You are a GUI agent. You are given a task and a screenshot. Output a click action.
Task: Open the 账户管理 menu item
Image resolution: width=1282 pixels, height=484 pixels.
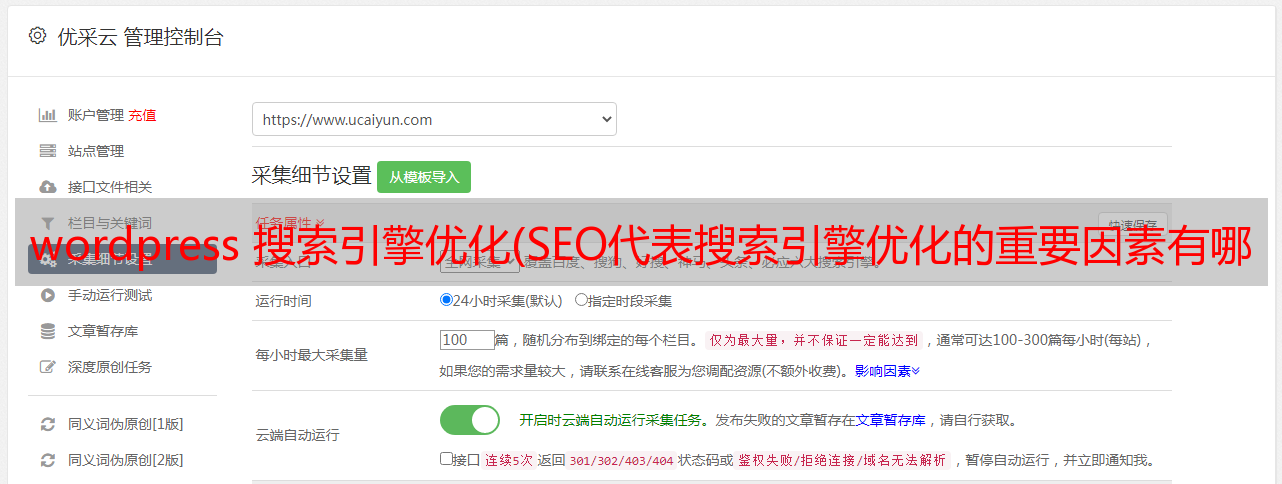coord(96,115)
